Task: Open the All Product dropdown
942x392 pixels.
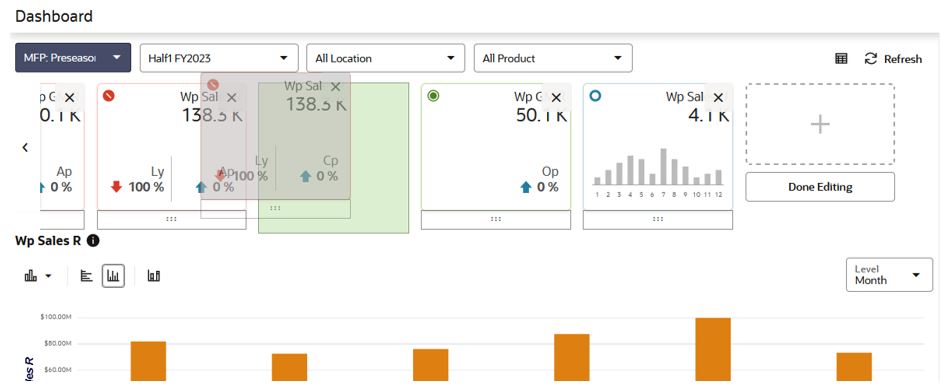Action: pyautogui.click(x=553, y=58)
